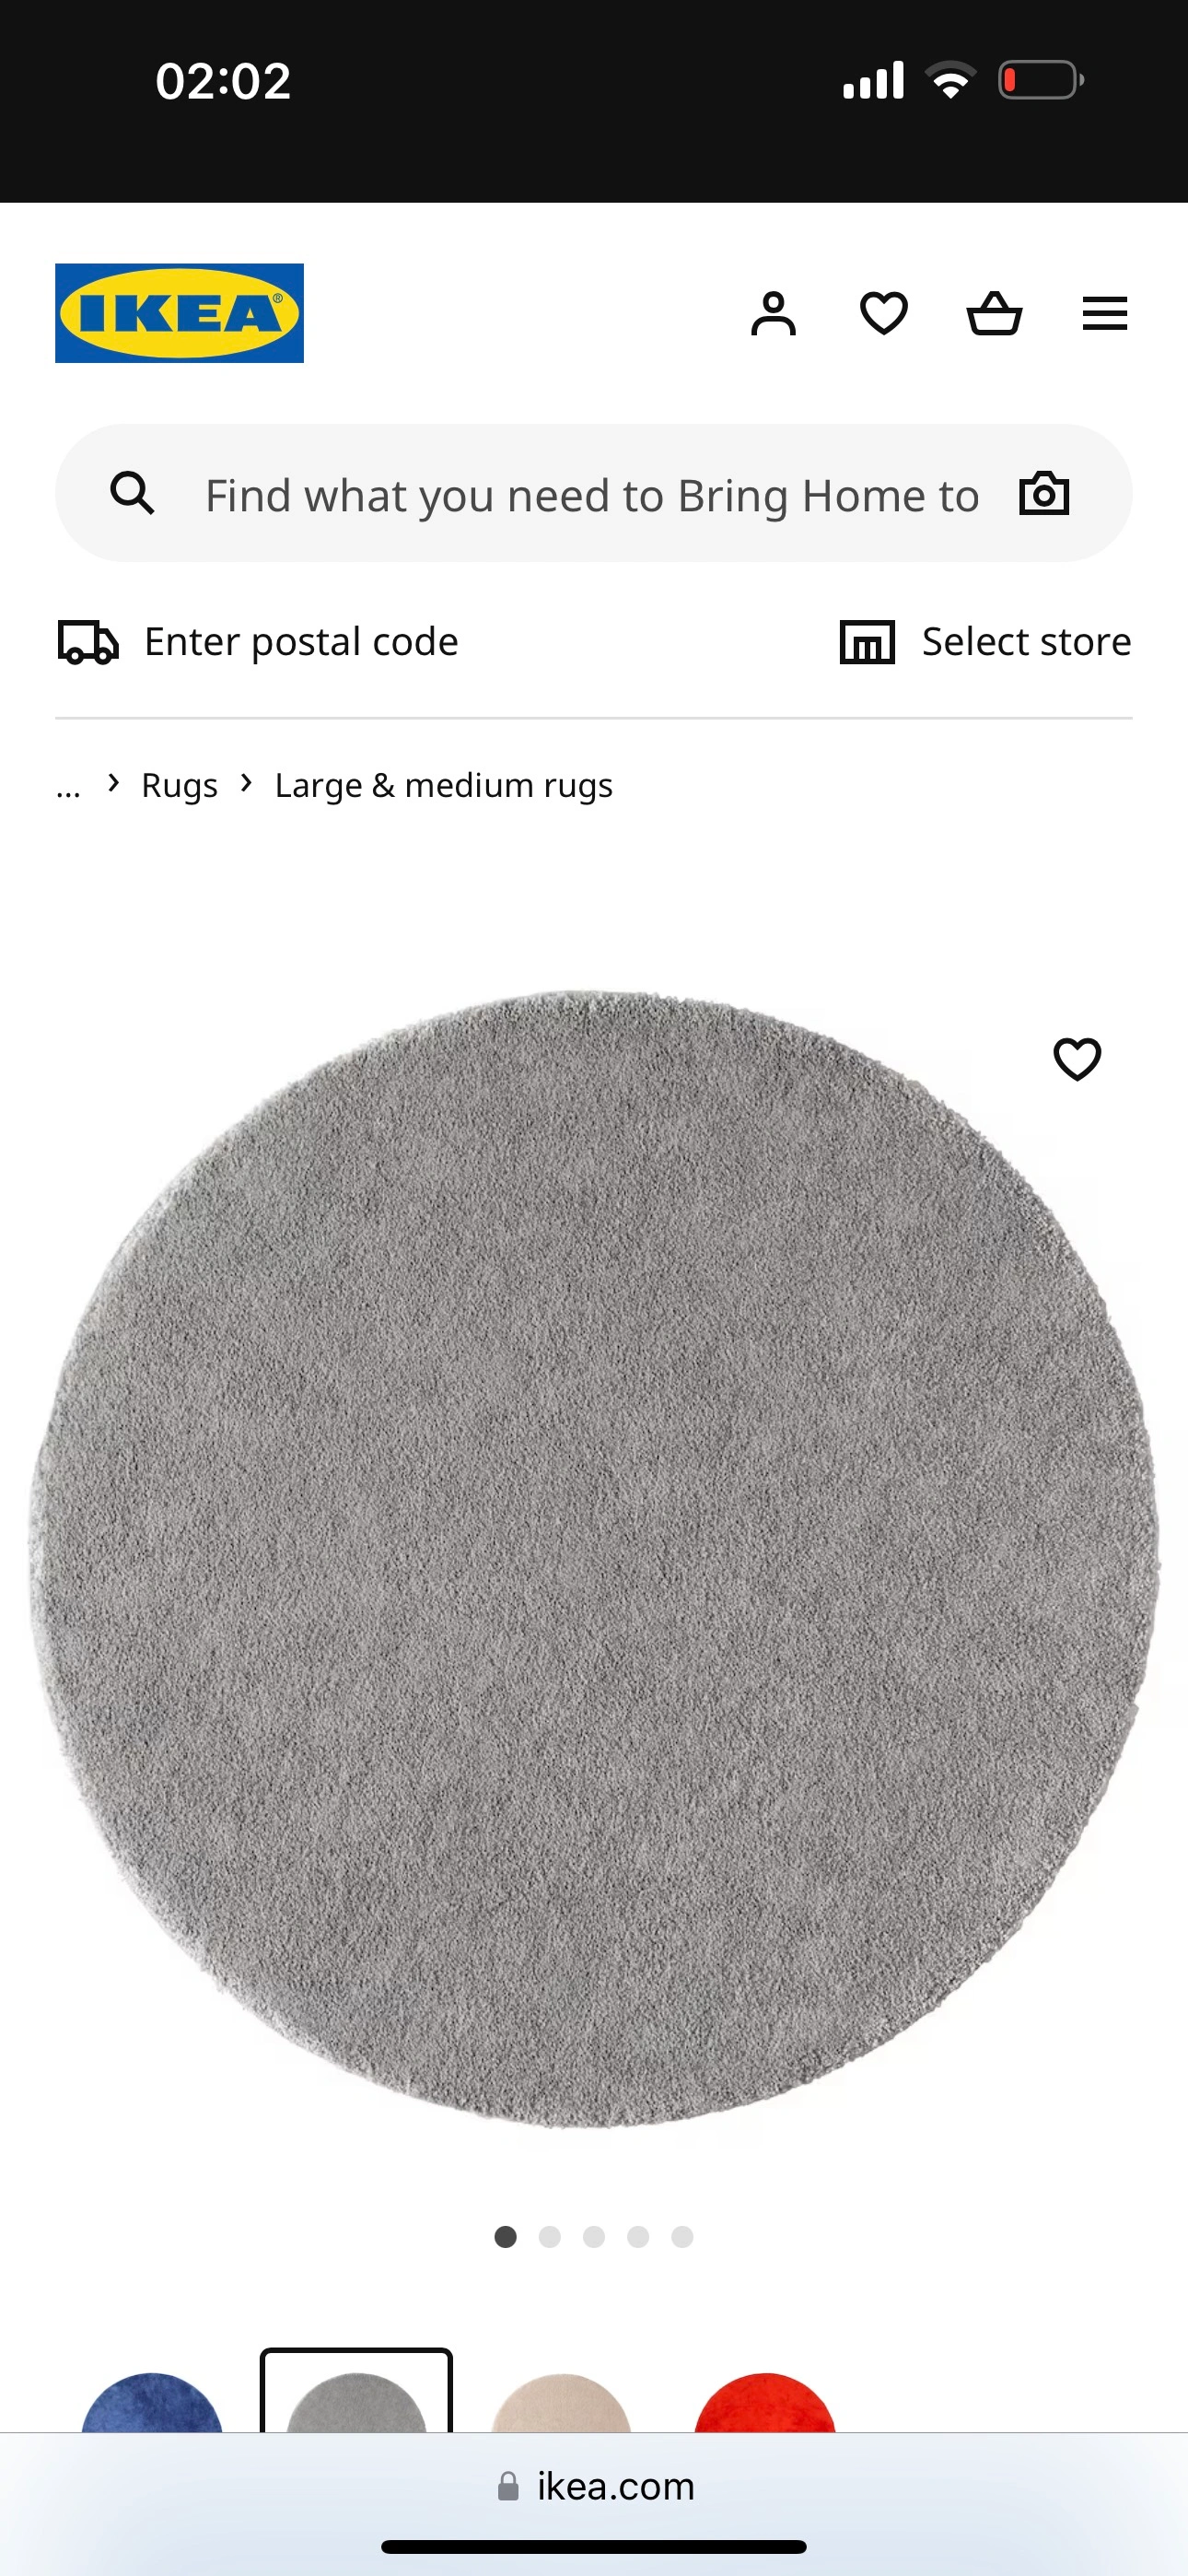Image resolution: width=1188 pixels, height=2576 pixels.
Task: Save rug to favorites with heart
Action: (1077, 1059)
